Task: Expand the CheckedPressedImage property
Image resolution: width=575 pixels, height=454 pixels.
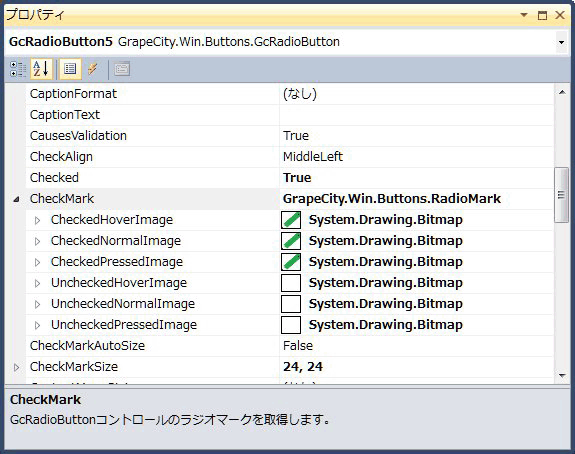Action: [x=37, y=262]
